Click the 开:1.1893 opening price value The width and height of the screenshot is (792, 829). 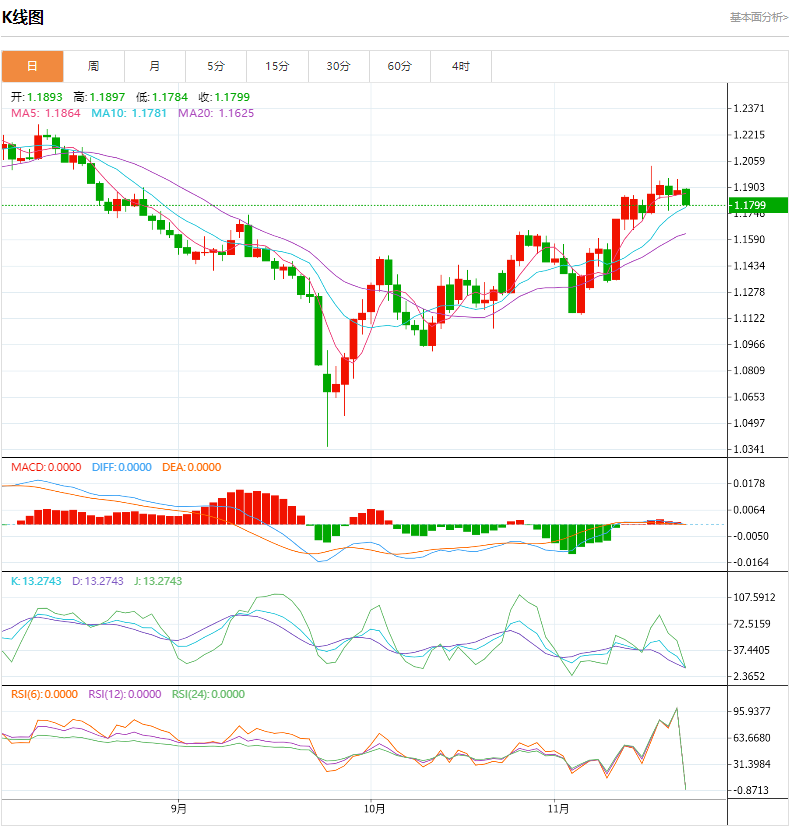pos(36,97)
